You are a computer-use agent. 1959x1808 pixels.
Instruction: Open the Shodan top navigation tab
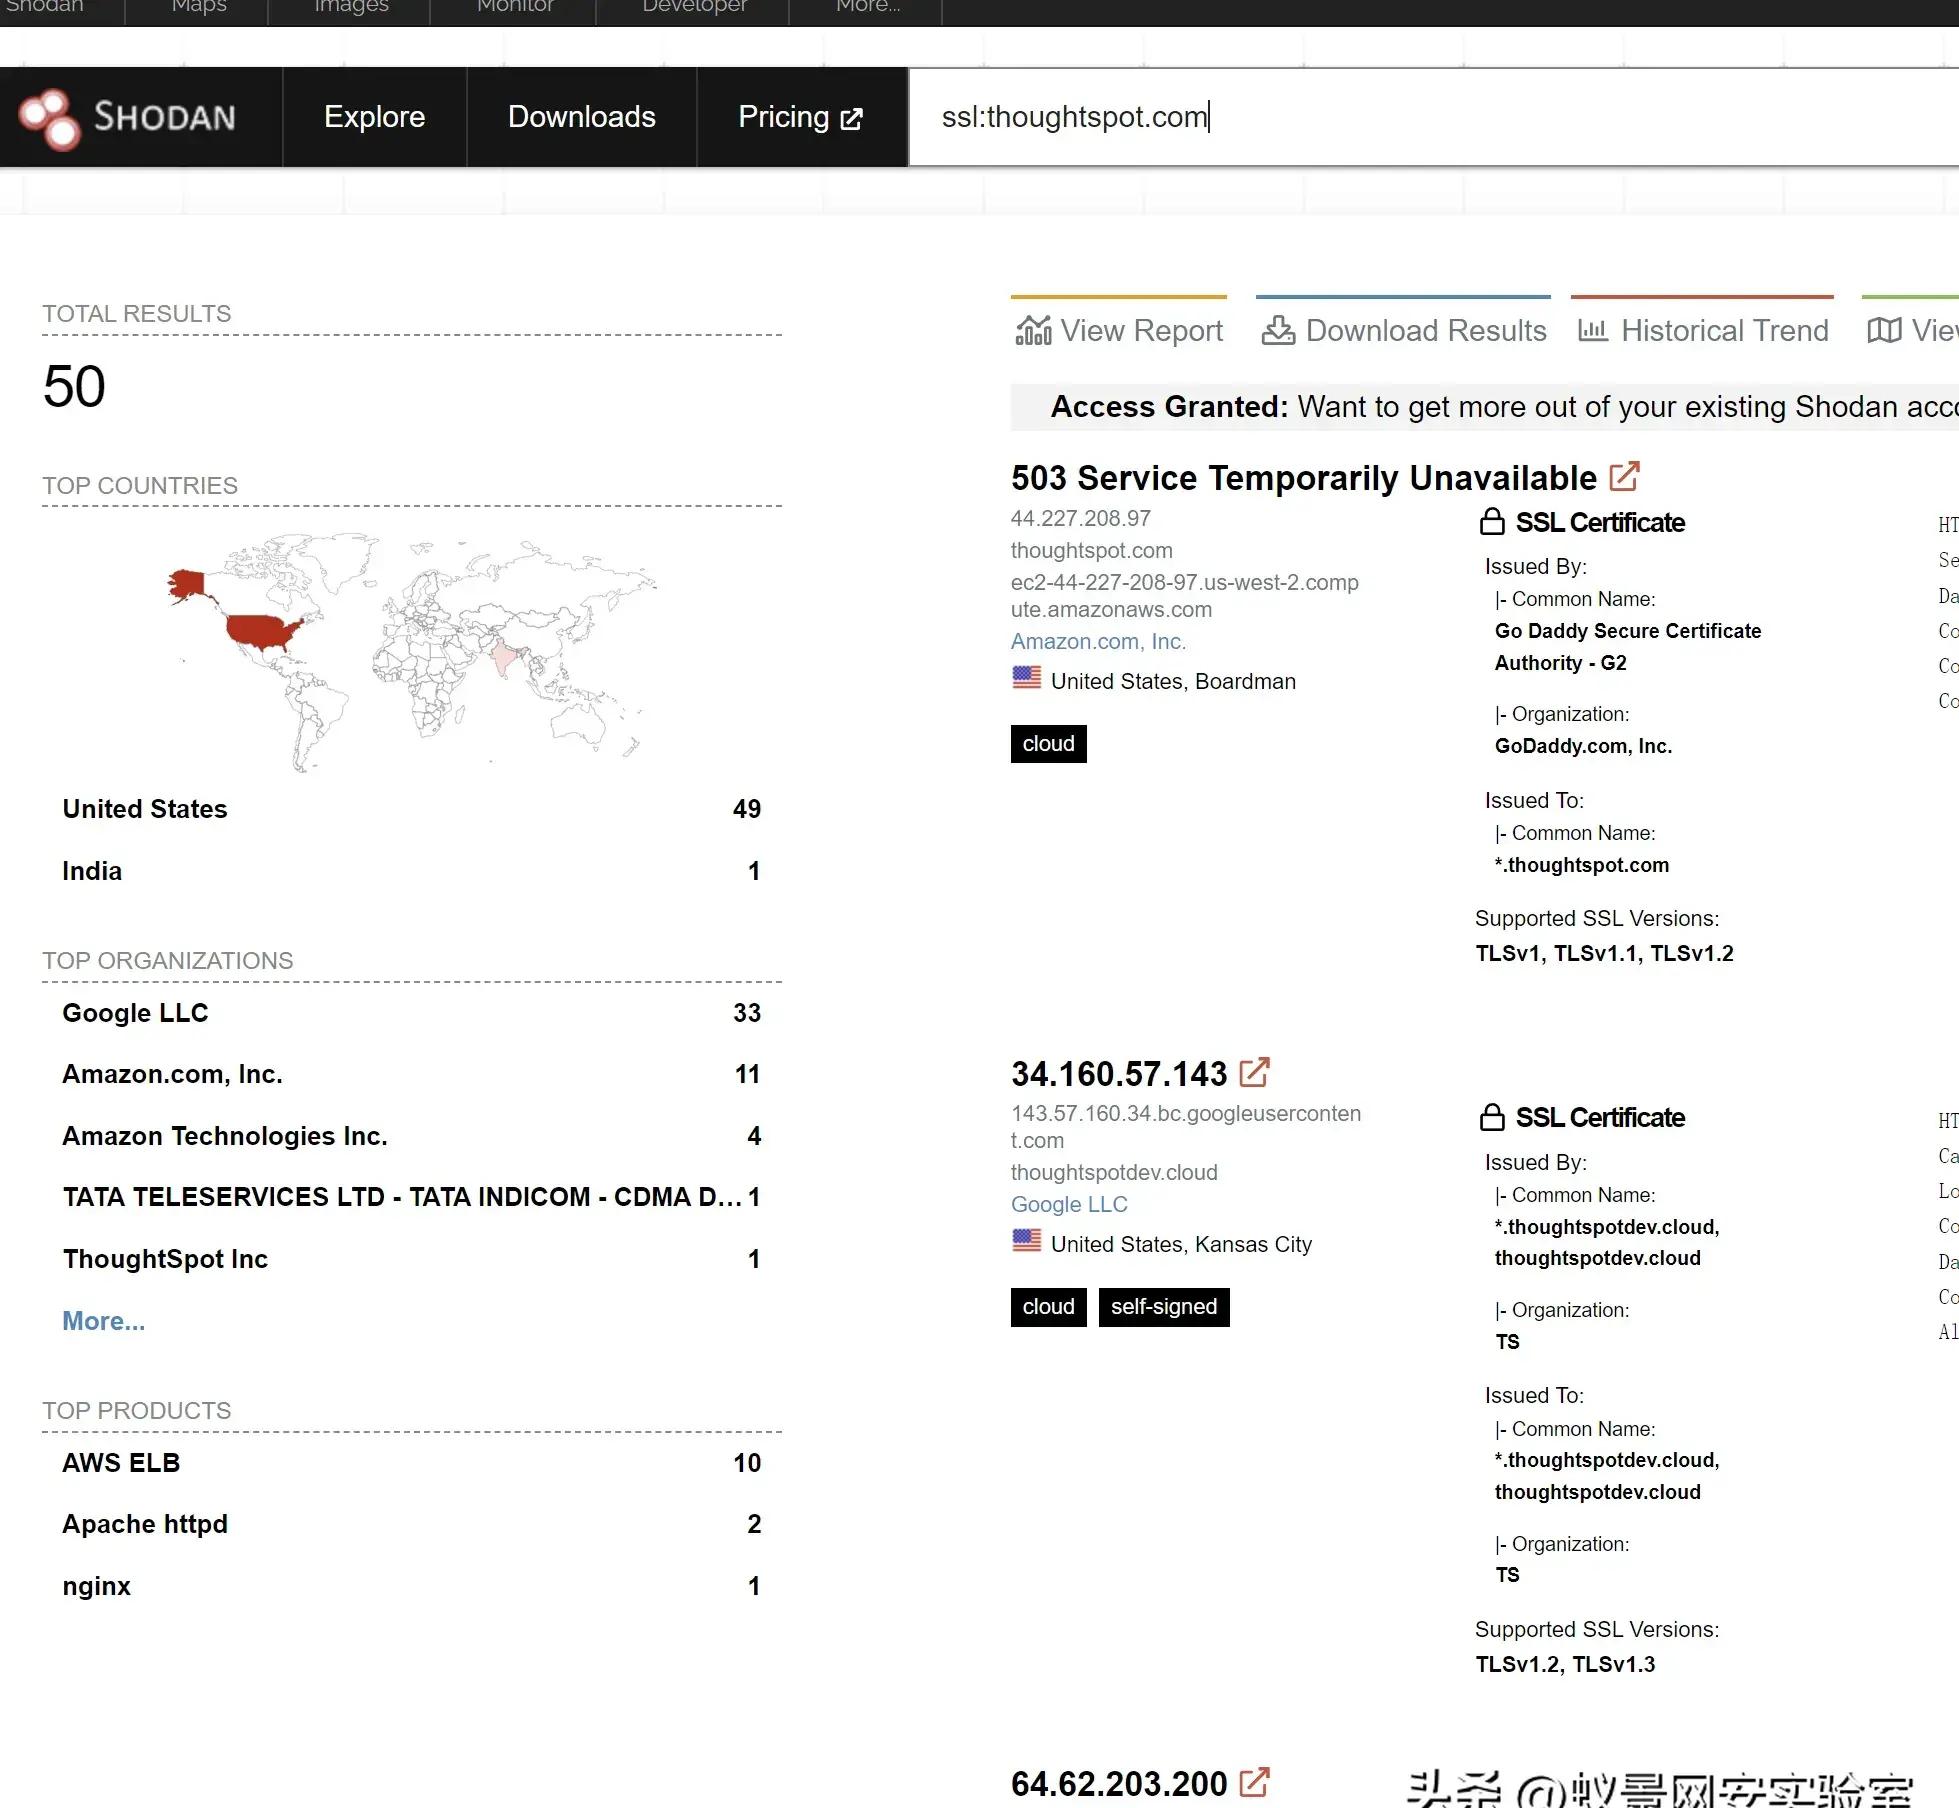pos(45,6)
